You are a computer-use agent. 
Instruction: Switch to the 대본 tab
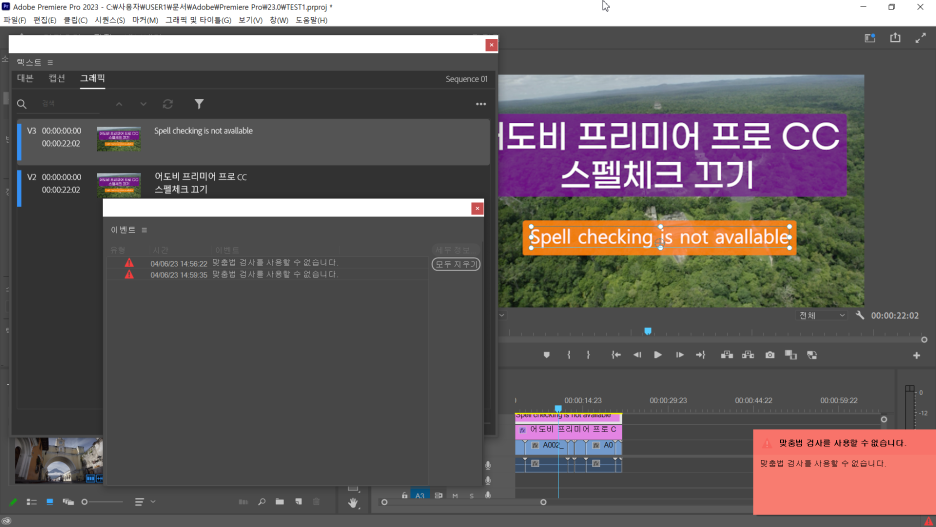(x=25, y=78)
